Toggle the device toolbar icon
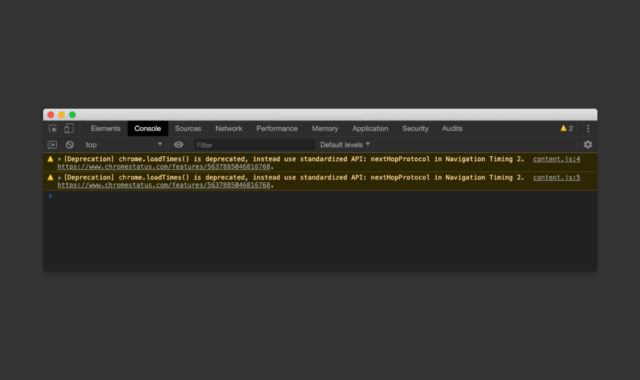 coord(69,129)
